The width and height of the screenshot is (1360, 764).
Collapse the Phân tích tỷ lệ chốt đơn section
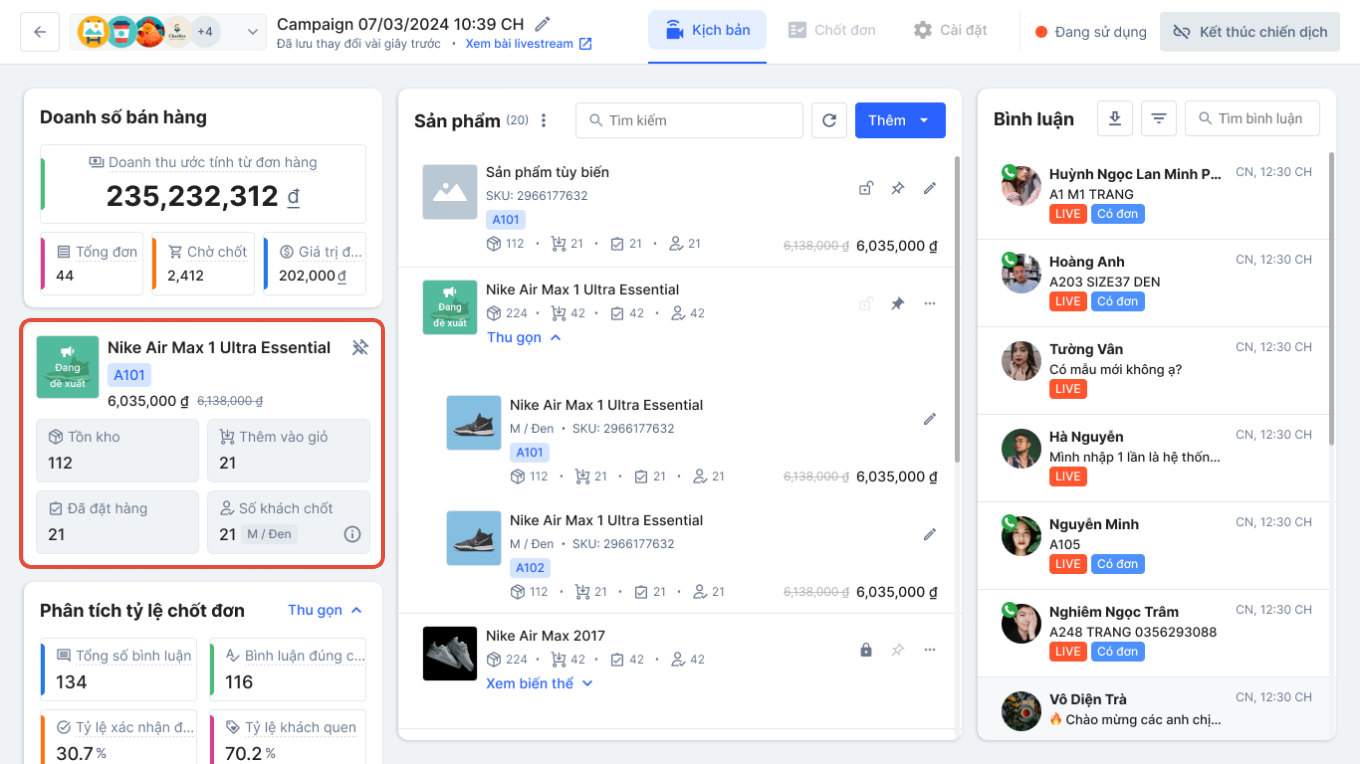[325, 610]
